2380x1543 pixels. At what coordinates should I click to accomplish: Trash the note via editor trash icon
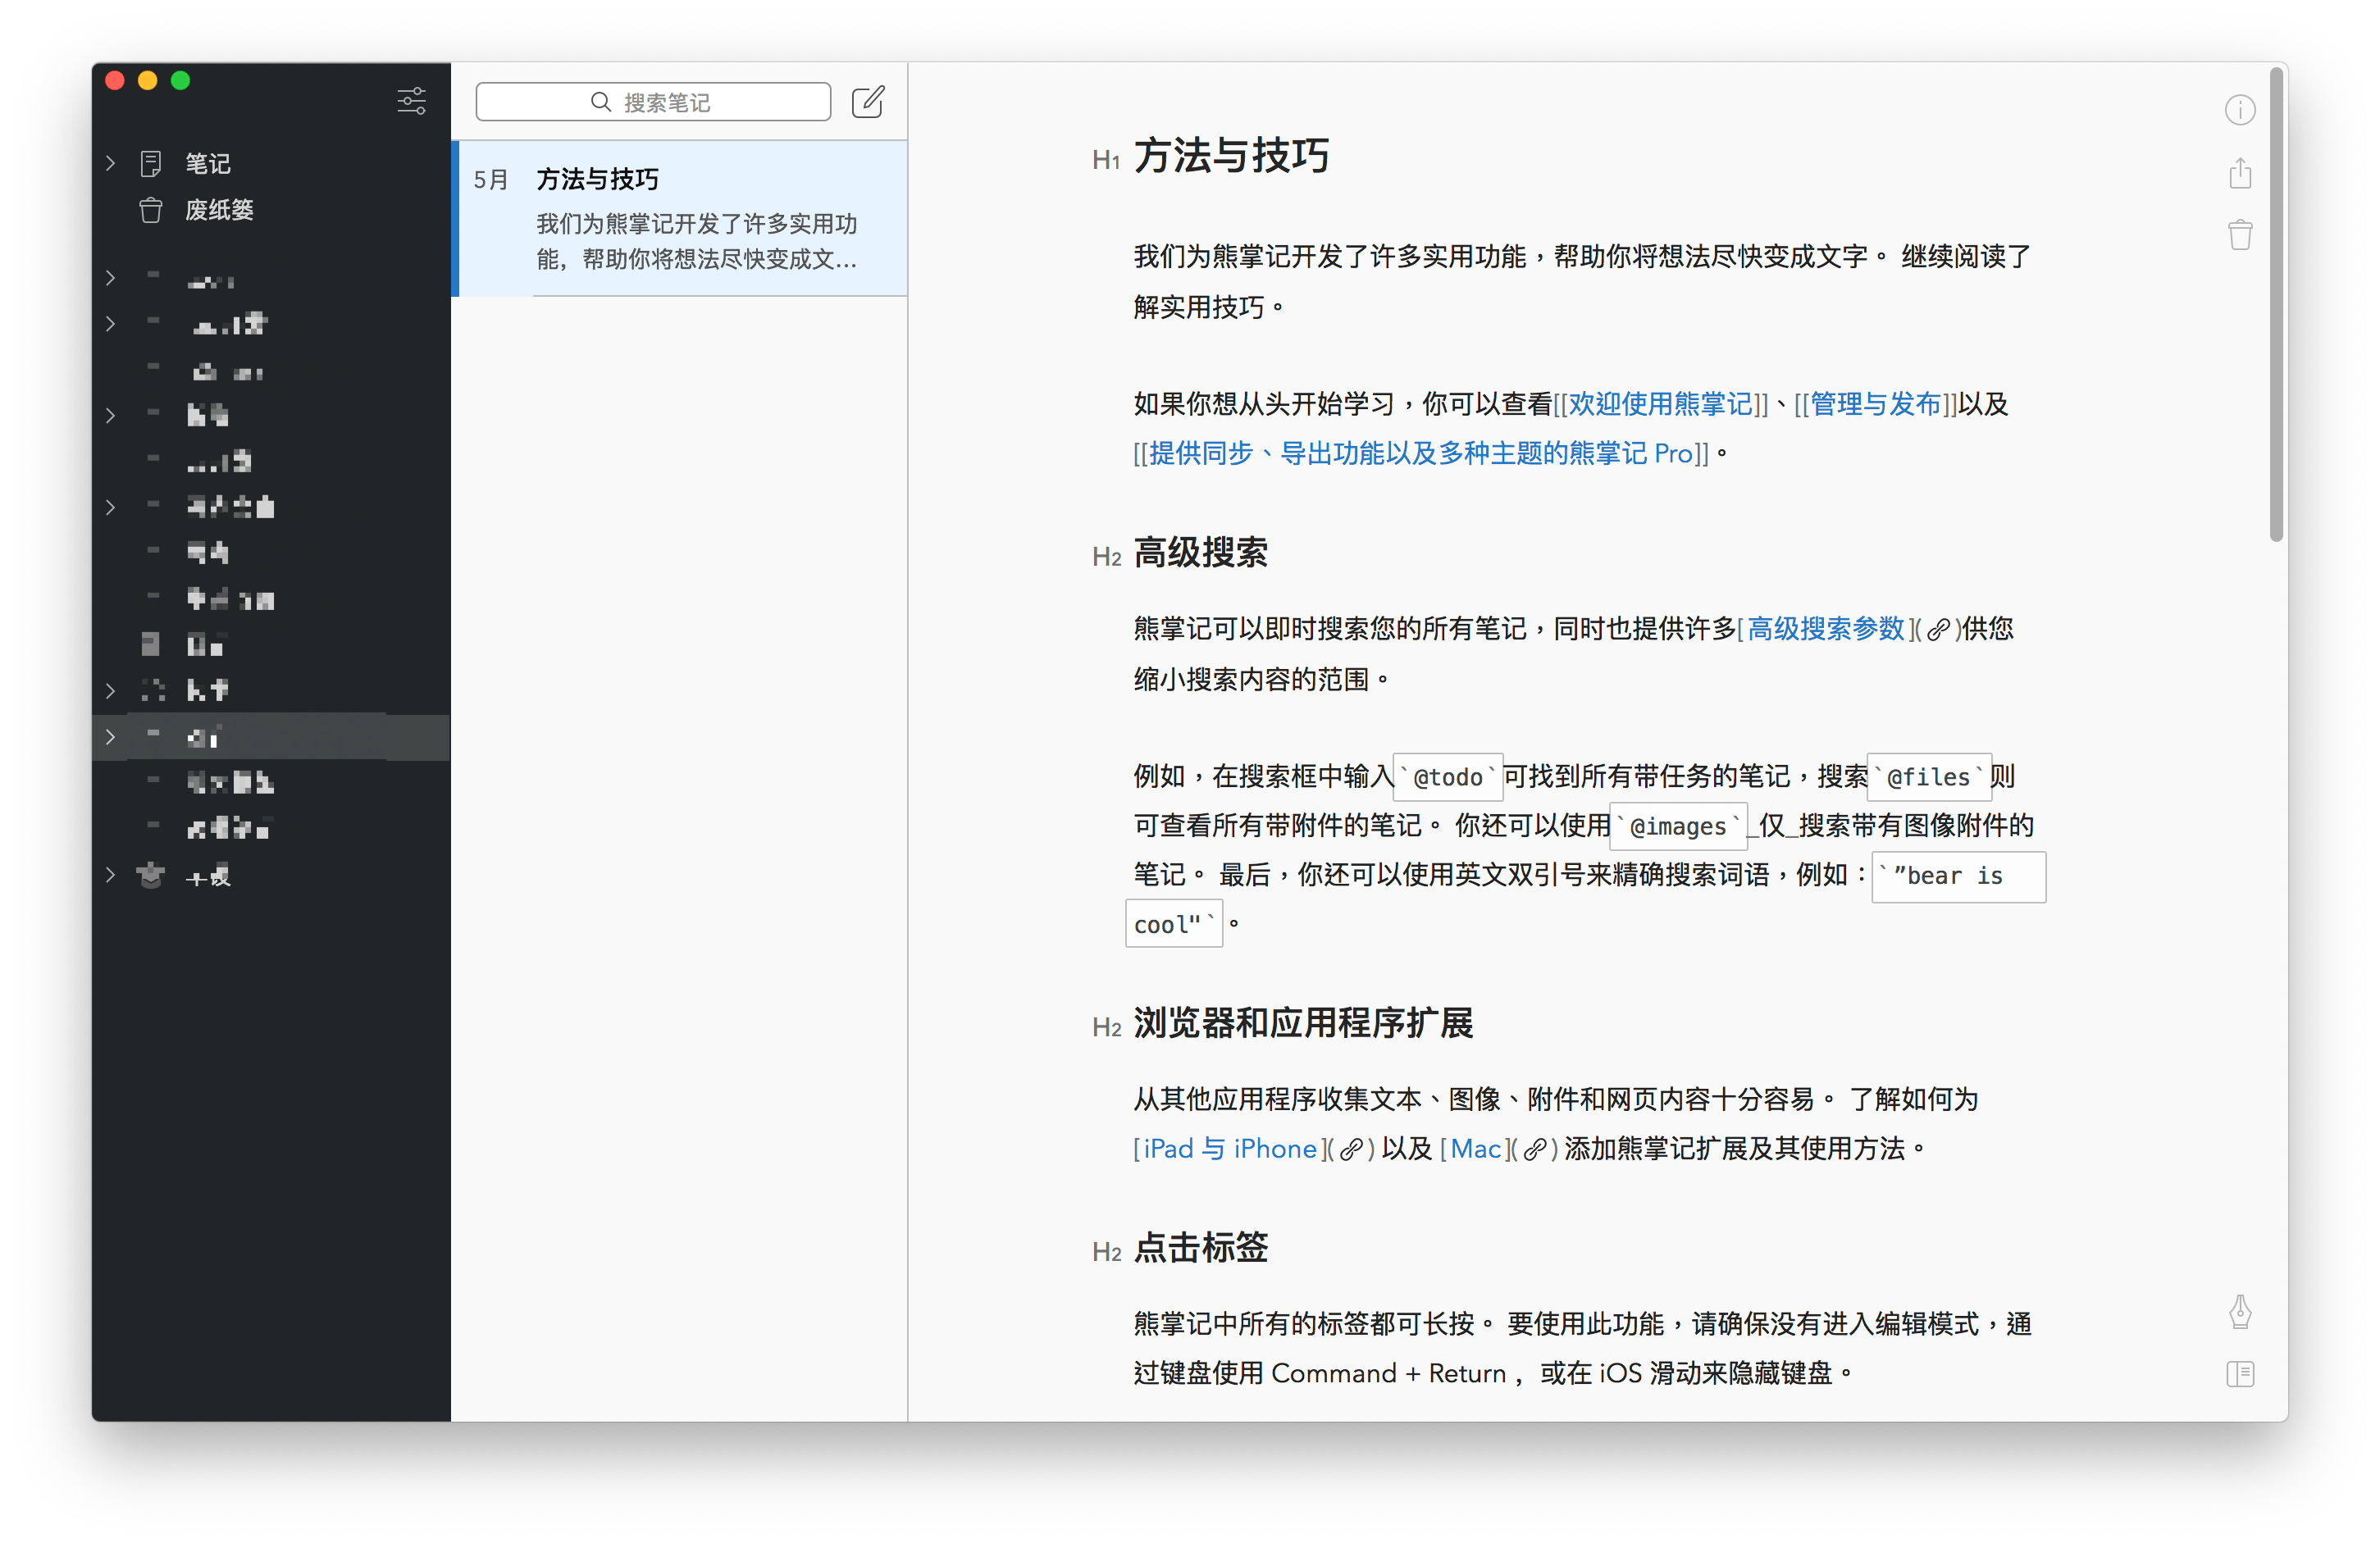point(2240,235)
